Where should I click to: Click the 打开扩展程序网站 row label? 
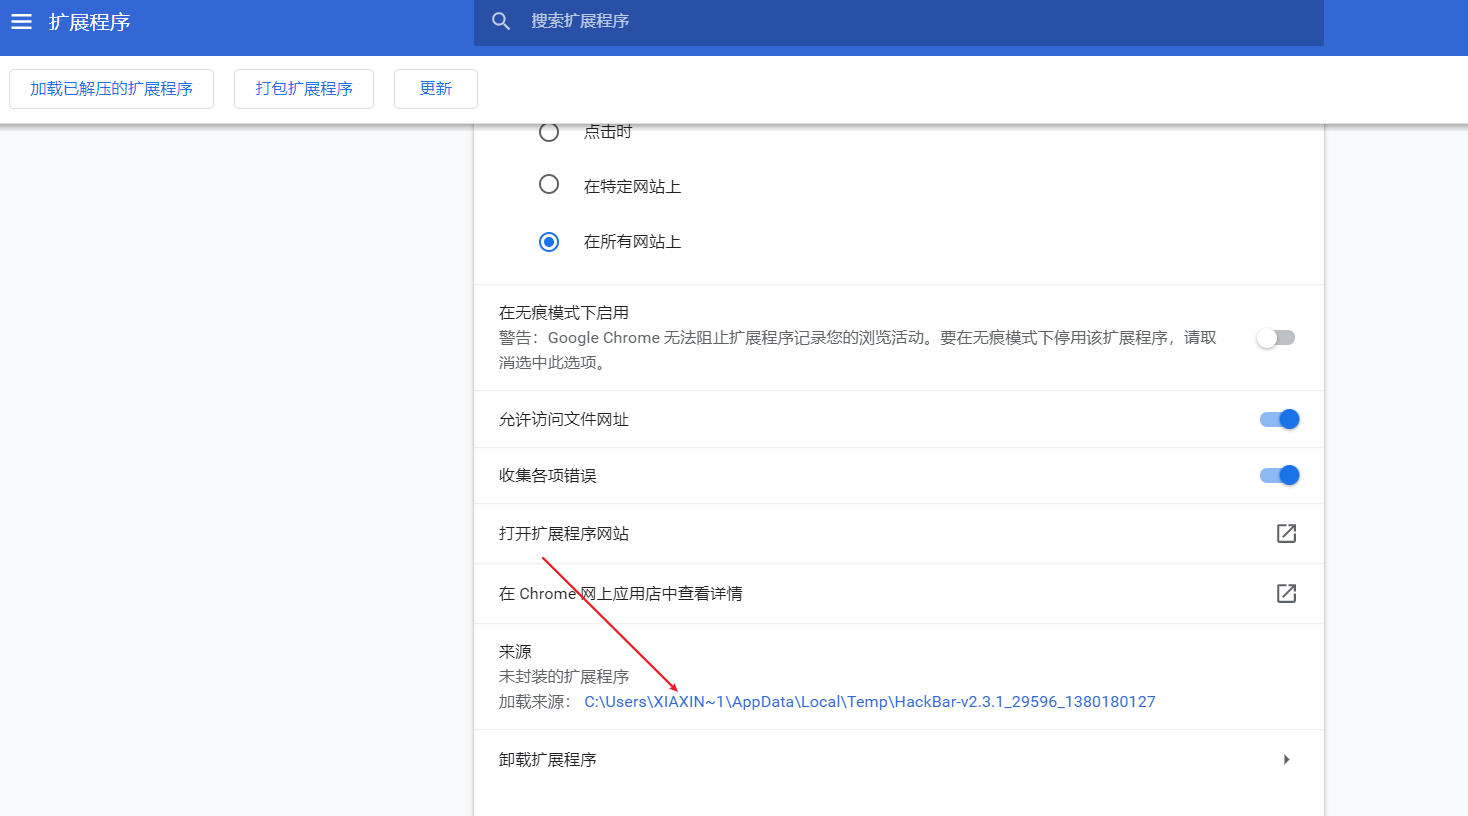pyautogui.click(x=564, y=534)
